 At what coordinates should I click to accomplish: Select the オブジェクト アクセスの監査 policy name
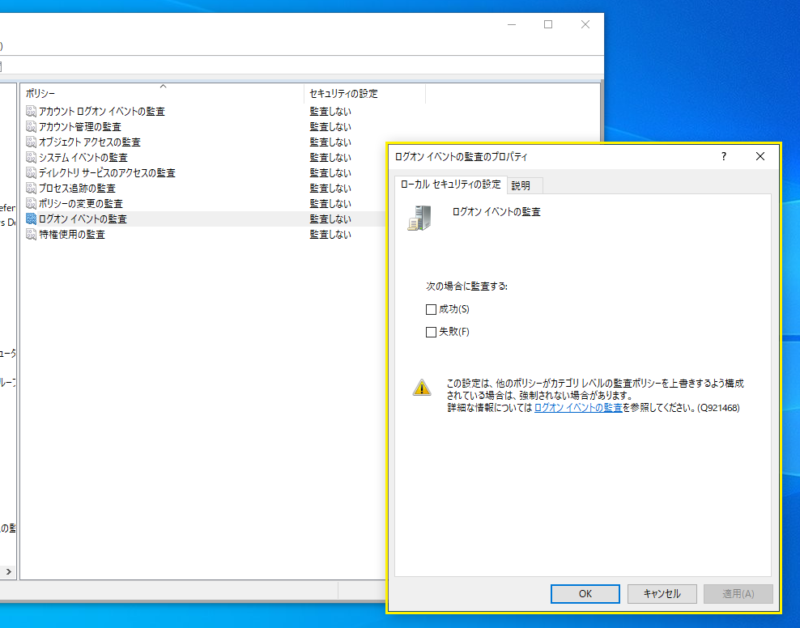[x=90, y=142]
